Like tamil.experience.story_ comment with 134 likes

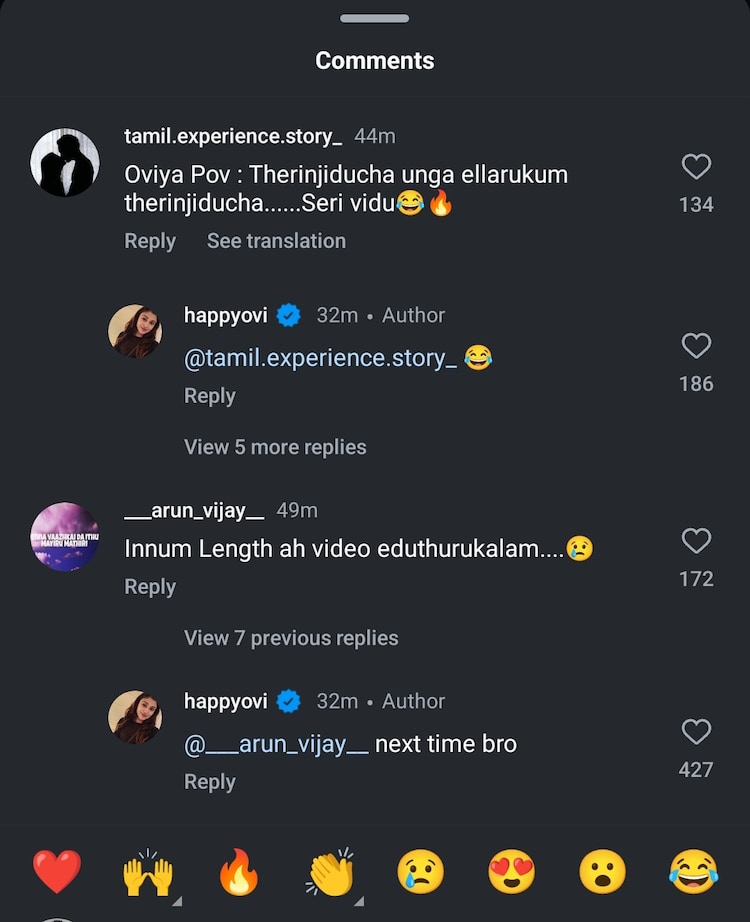click(696, 167)
